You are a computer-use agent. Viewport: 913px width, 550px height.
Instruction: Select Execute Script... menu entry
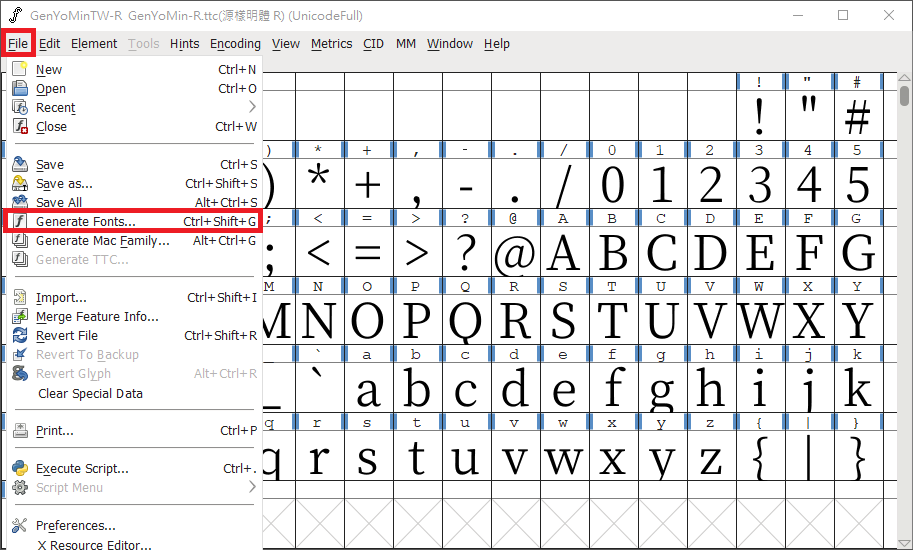pos(133,469)
